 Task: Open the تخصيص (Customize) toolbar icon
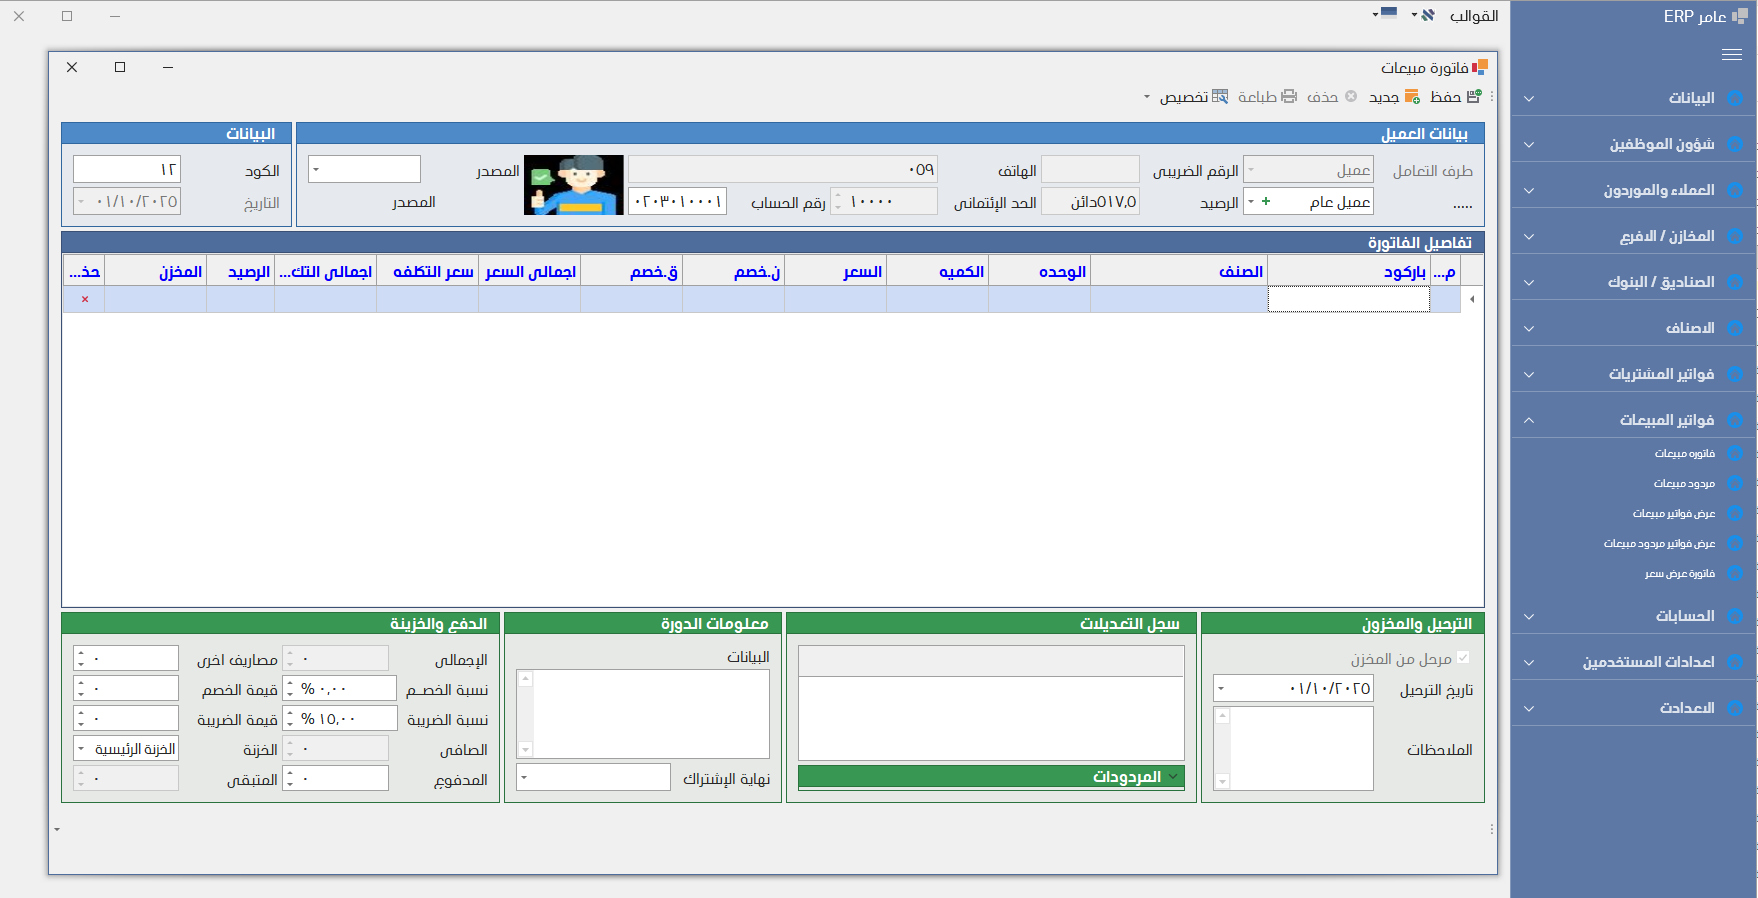point(1220,97)
